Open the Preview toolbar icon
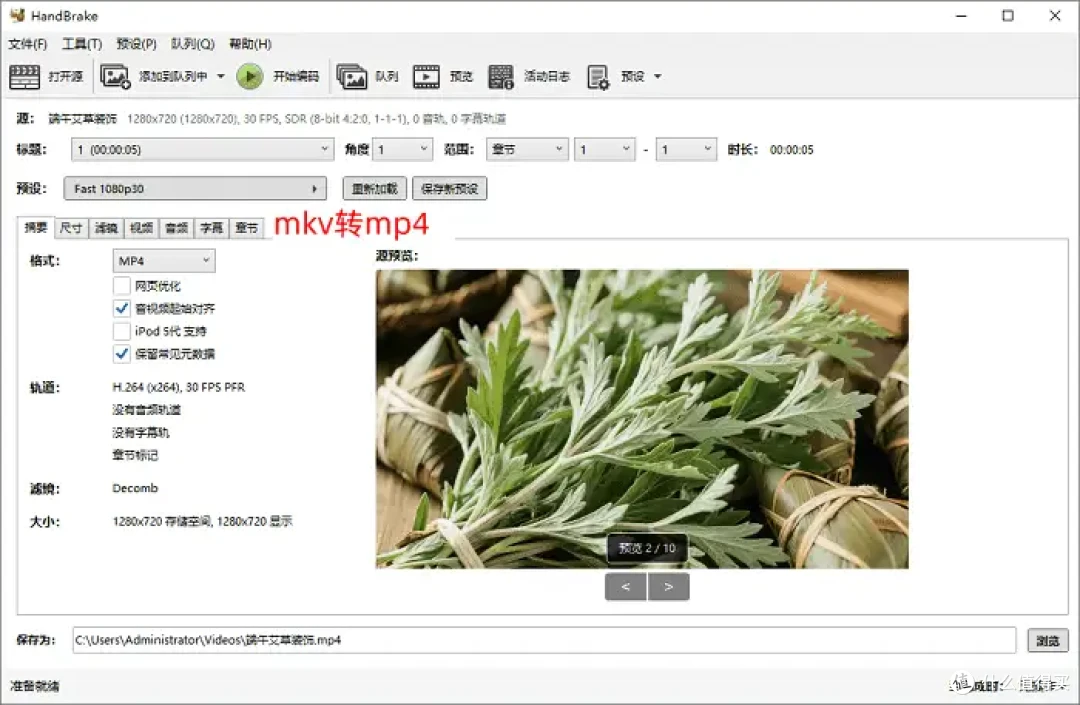 click(x=426, y=76)
